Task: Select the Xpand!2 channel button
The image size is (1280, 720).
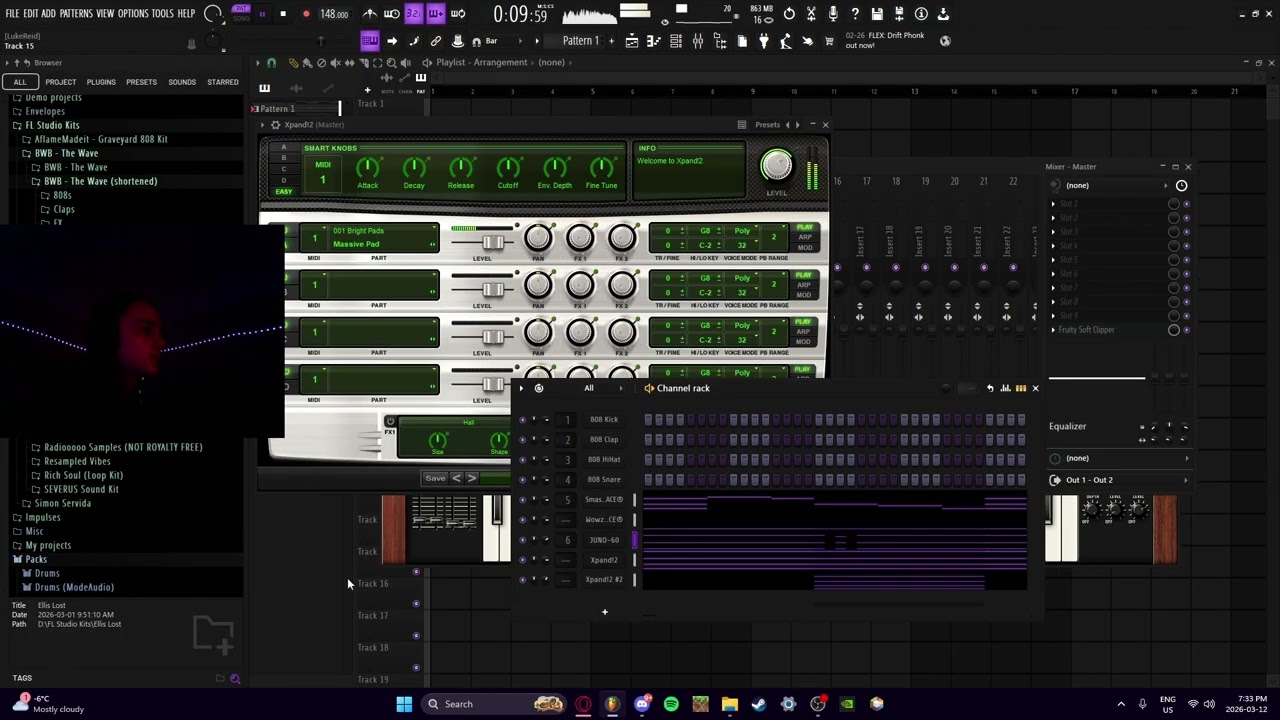Action: pos(604,560)
